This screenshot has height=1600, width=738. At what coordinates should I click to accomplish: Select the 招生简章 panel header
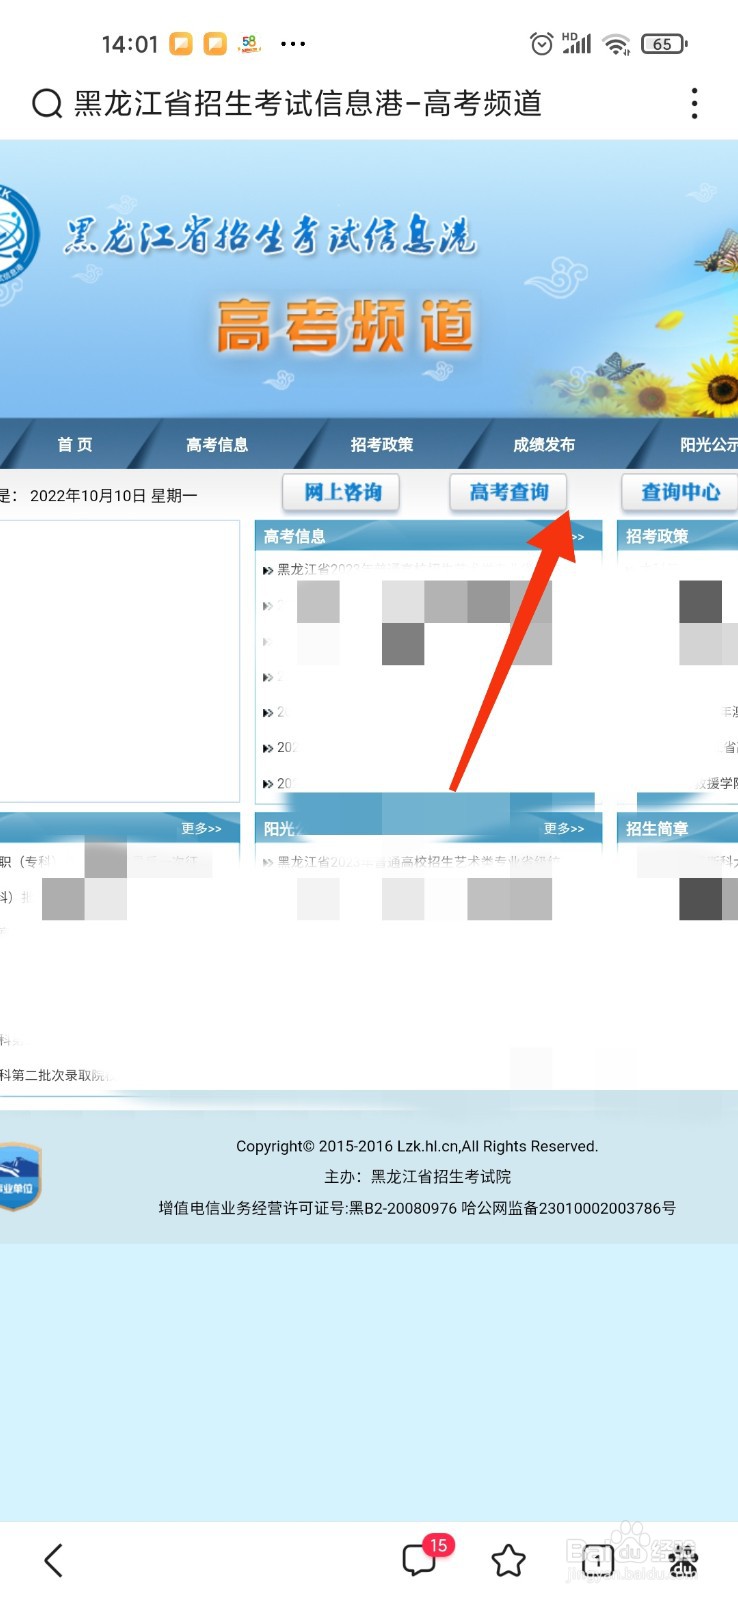[x=657, y=828]
